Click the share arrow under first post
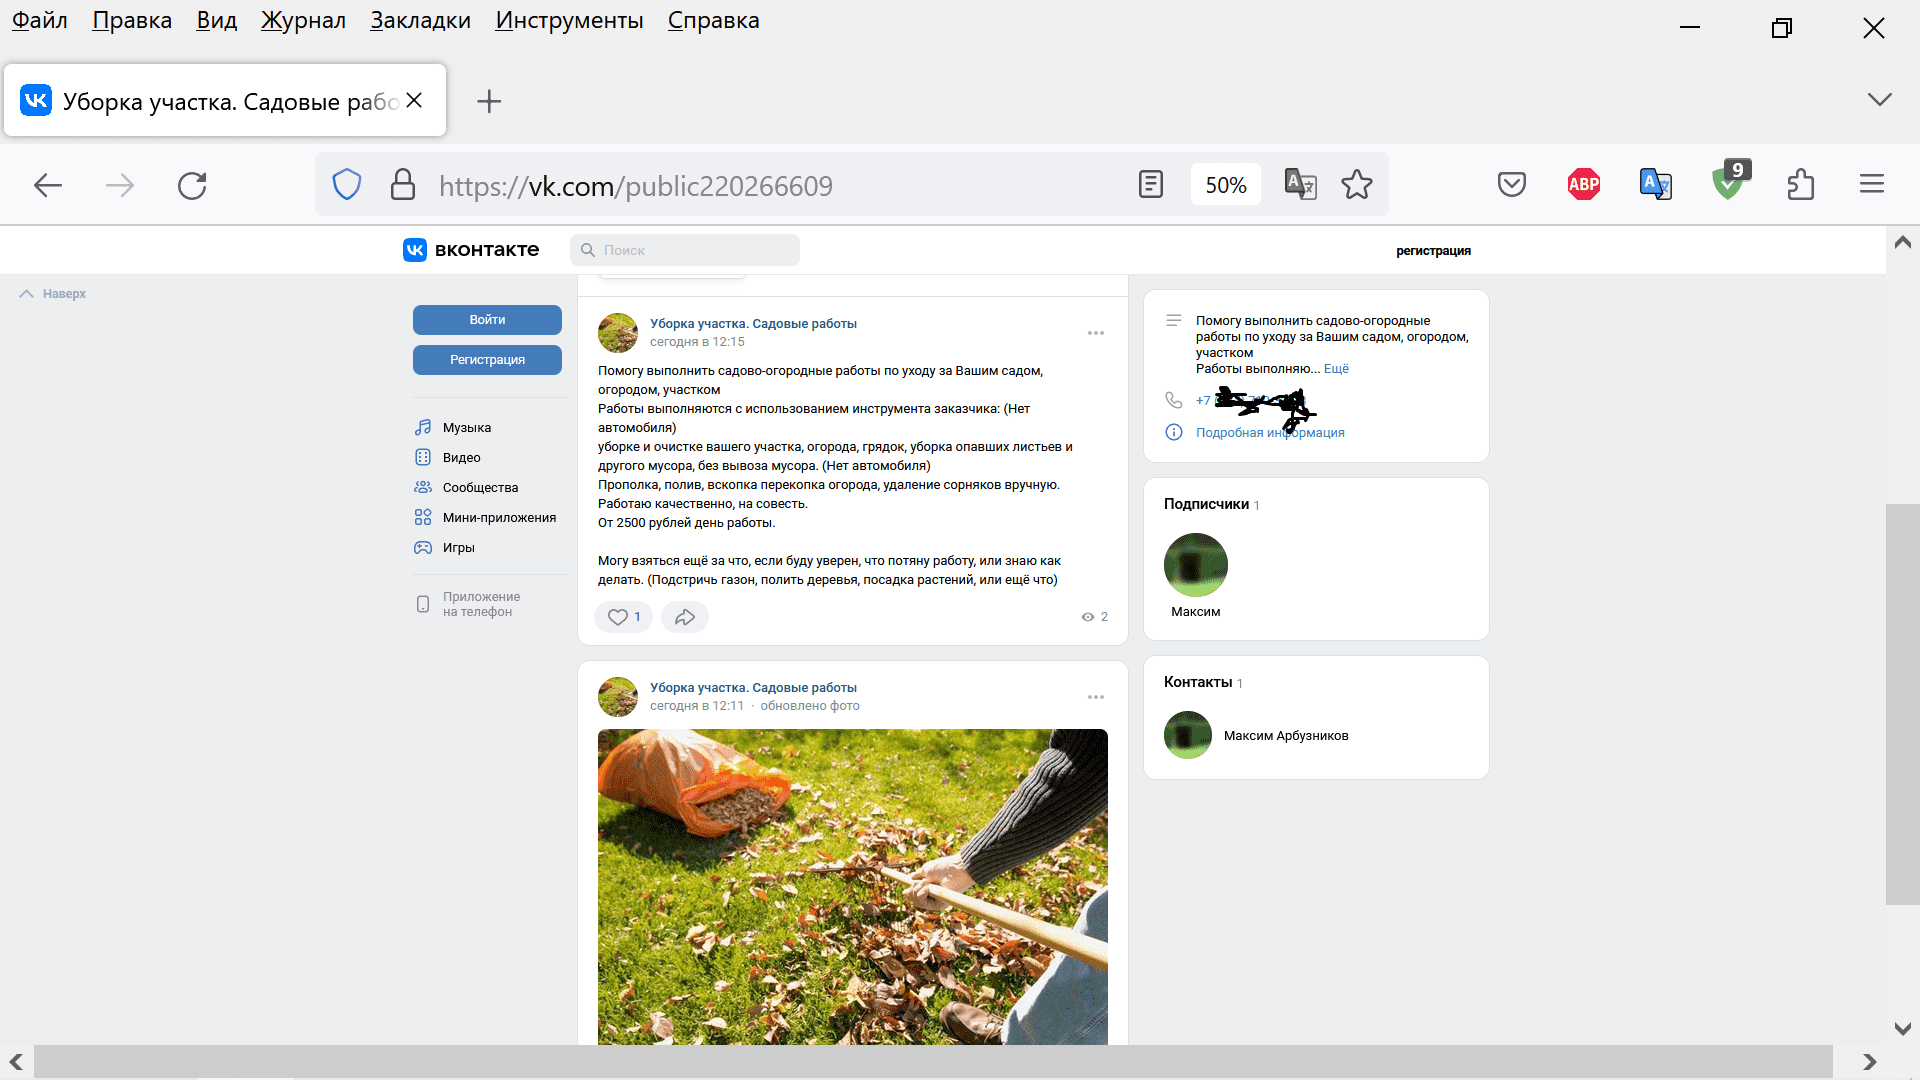The height and width of the screenshot is (1080, 1920). tap(685, 617)
